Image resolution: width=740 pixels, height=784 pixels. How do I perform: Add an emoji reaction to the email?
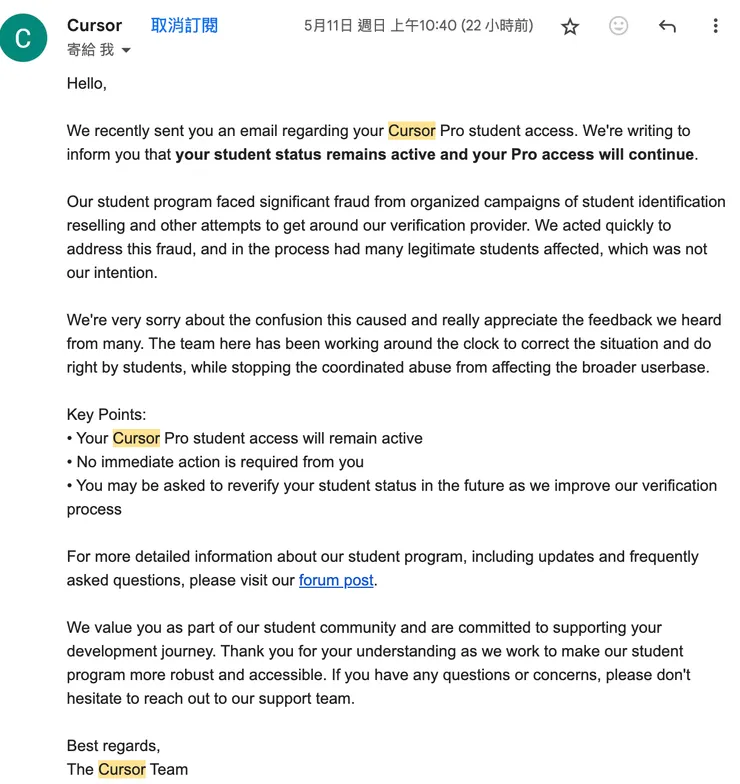click(619, 27)
